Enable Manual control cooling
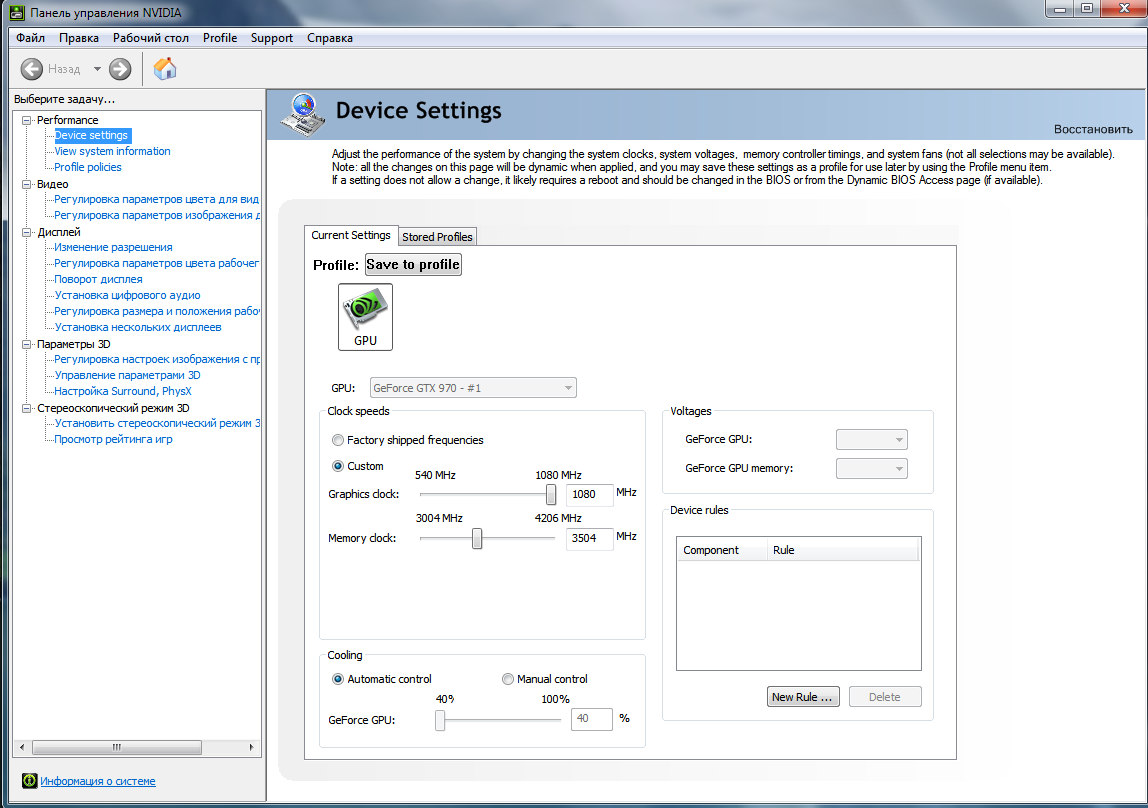The width and height of the screenshot is (1148, 808). (507, 679)
